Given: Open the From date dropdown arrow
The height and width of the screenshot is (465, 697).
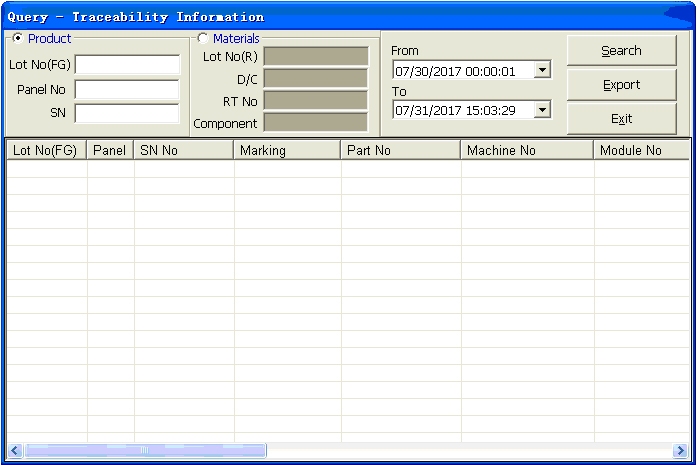Looking at the screenshot, I should tap(542, 70).
